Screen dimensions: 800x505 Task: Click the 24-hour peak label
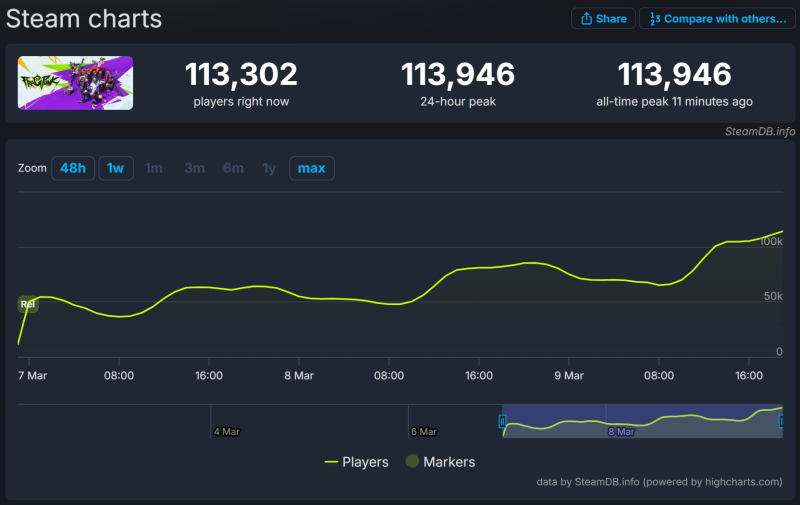tap(458, 102)
